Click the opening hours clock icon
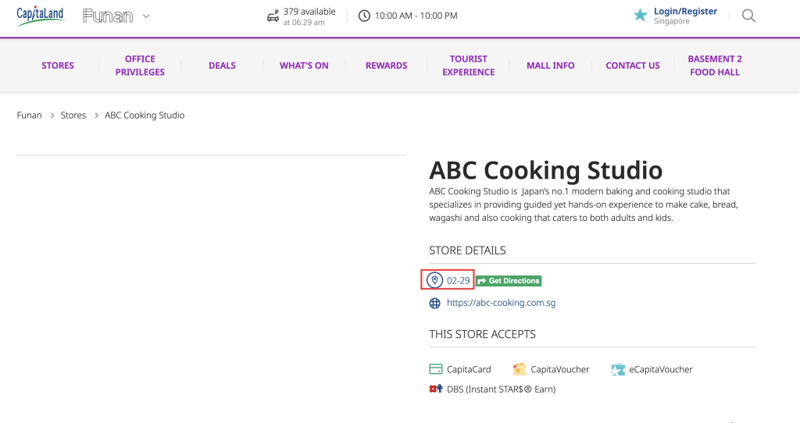This screenshot has height=423, width=800. [364, 16]
